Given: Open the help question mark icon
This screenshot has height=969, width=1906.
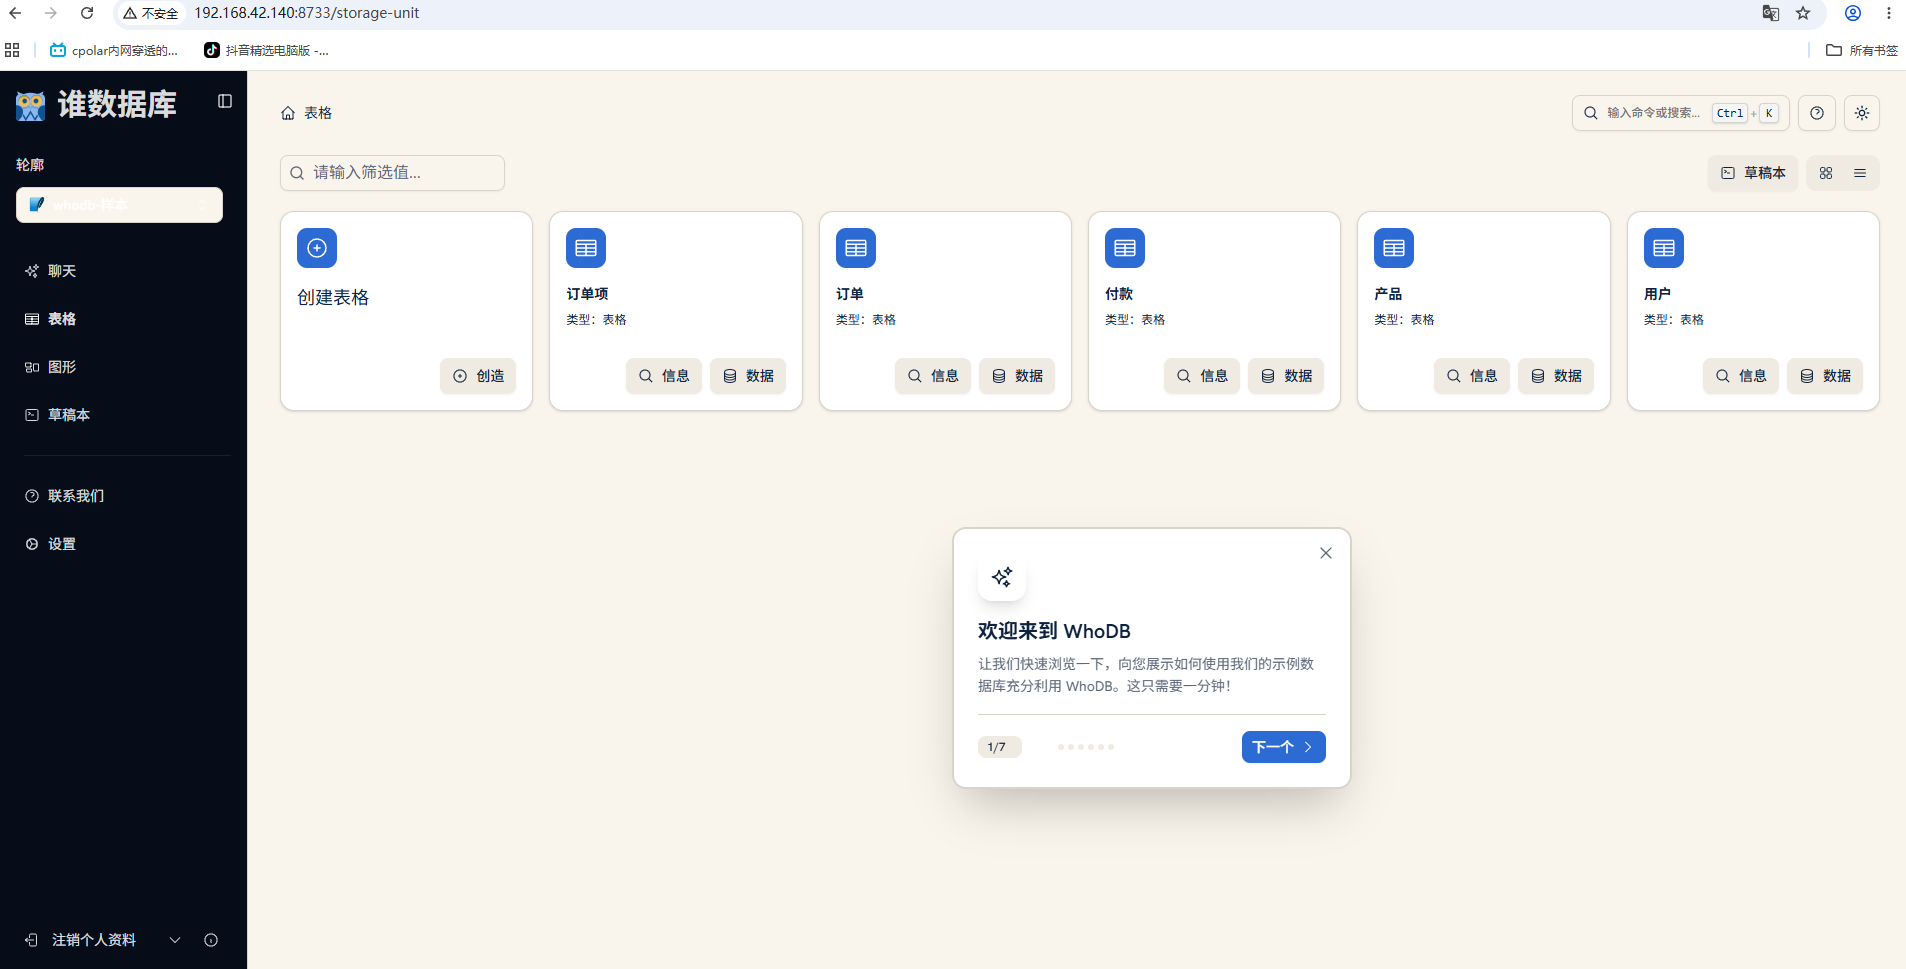Looking at the screenshot, I should tap(1817, 113).
